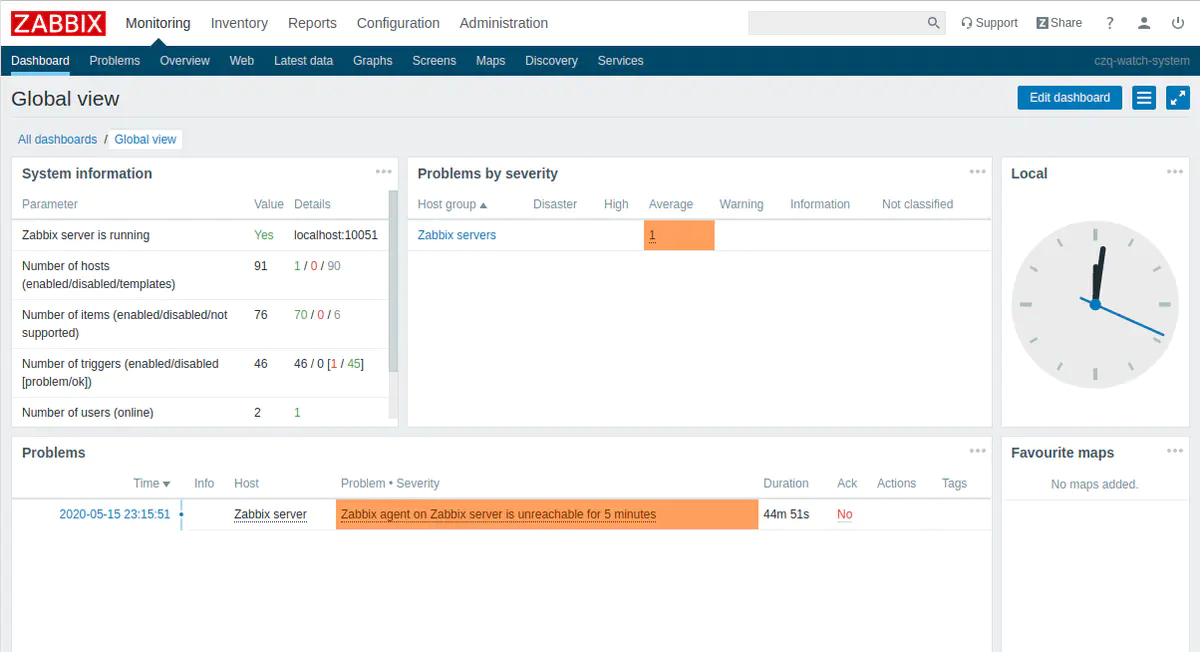This screenshot has height=652, width=1200.
Task: Sort by Host group column header
Action: coord(452,204)
